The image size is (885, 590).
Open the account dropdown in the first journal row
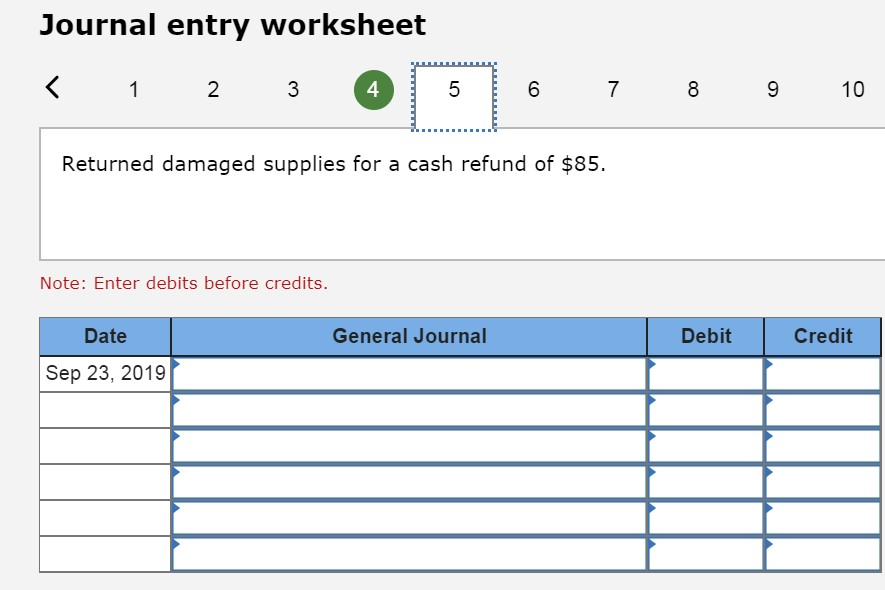[x=174, y=366]
